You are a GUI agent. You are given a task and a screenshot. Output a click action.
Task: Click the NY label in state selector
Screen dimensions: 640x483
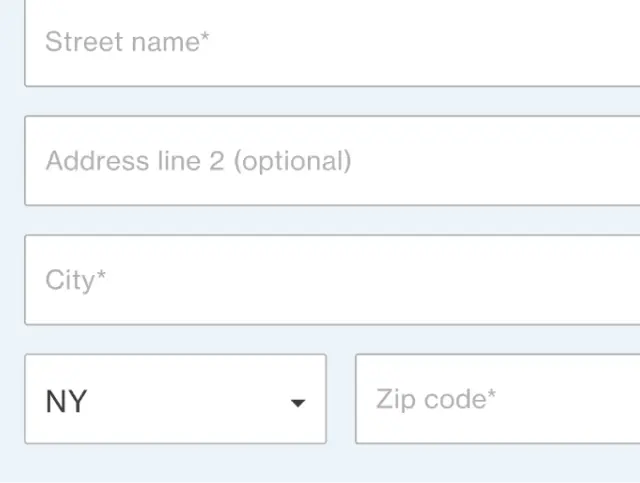(x=66, y=402)
